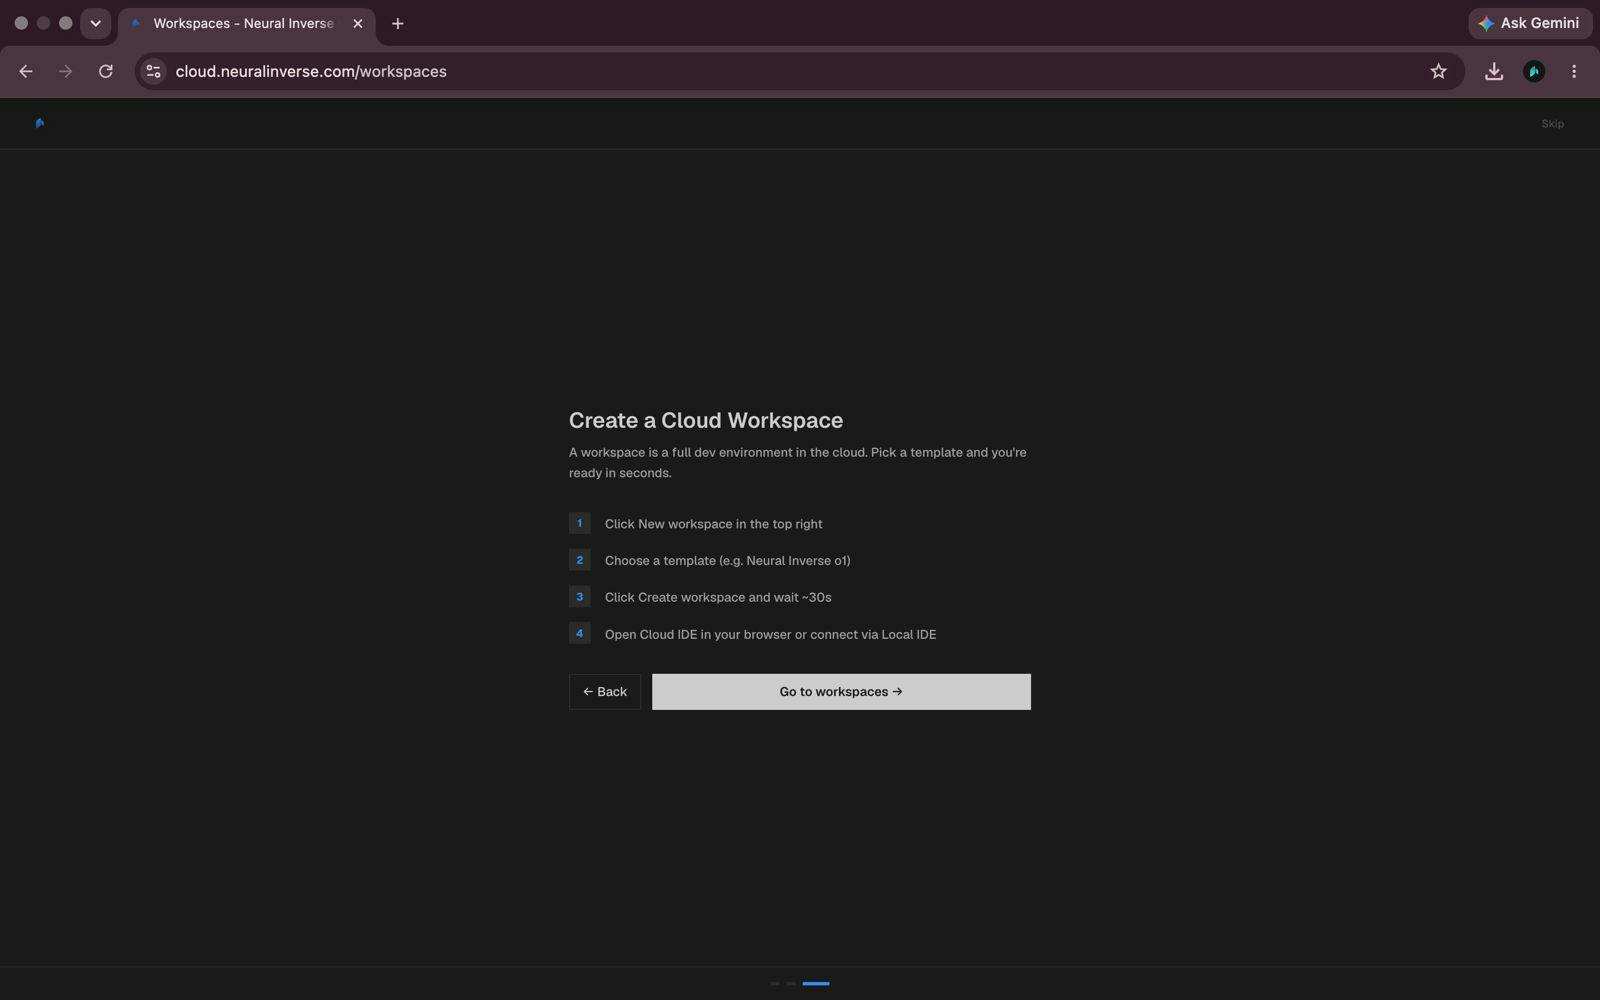Select the Workspaces - Neural Inverse tab

pyautogui.click(x=246, y=23)
